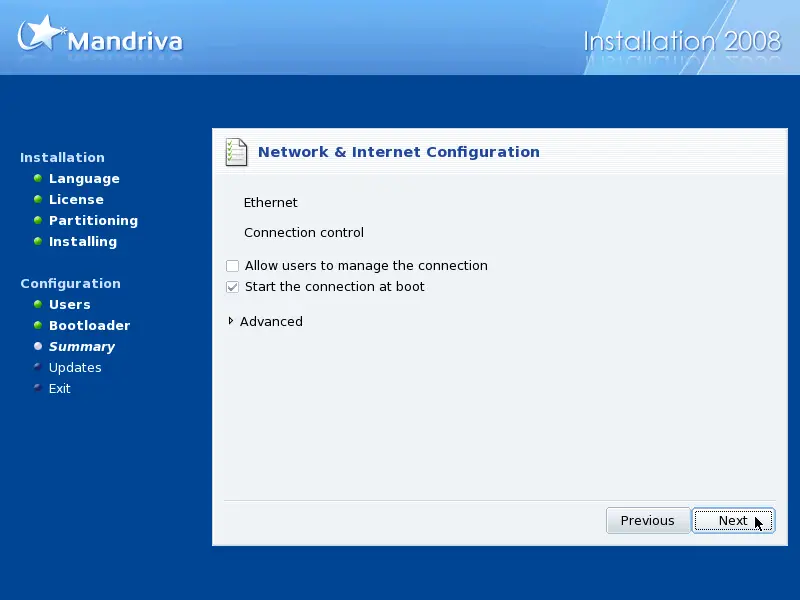The image size is (800, 600).
Task: Click the Mandriva star logo
Action: pyautogui.click(x=41, y=34)
